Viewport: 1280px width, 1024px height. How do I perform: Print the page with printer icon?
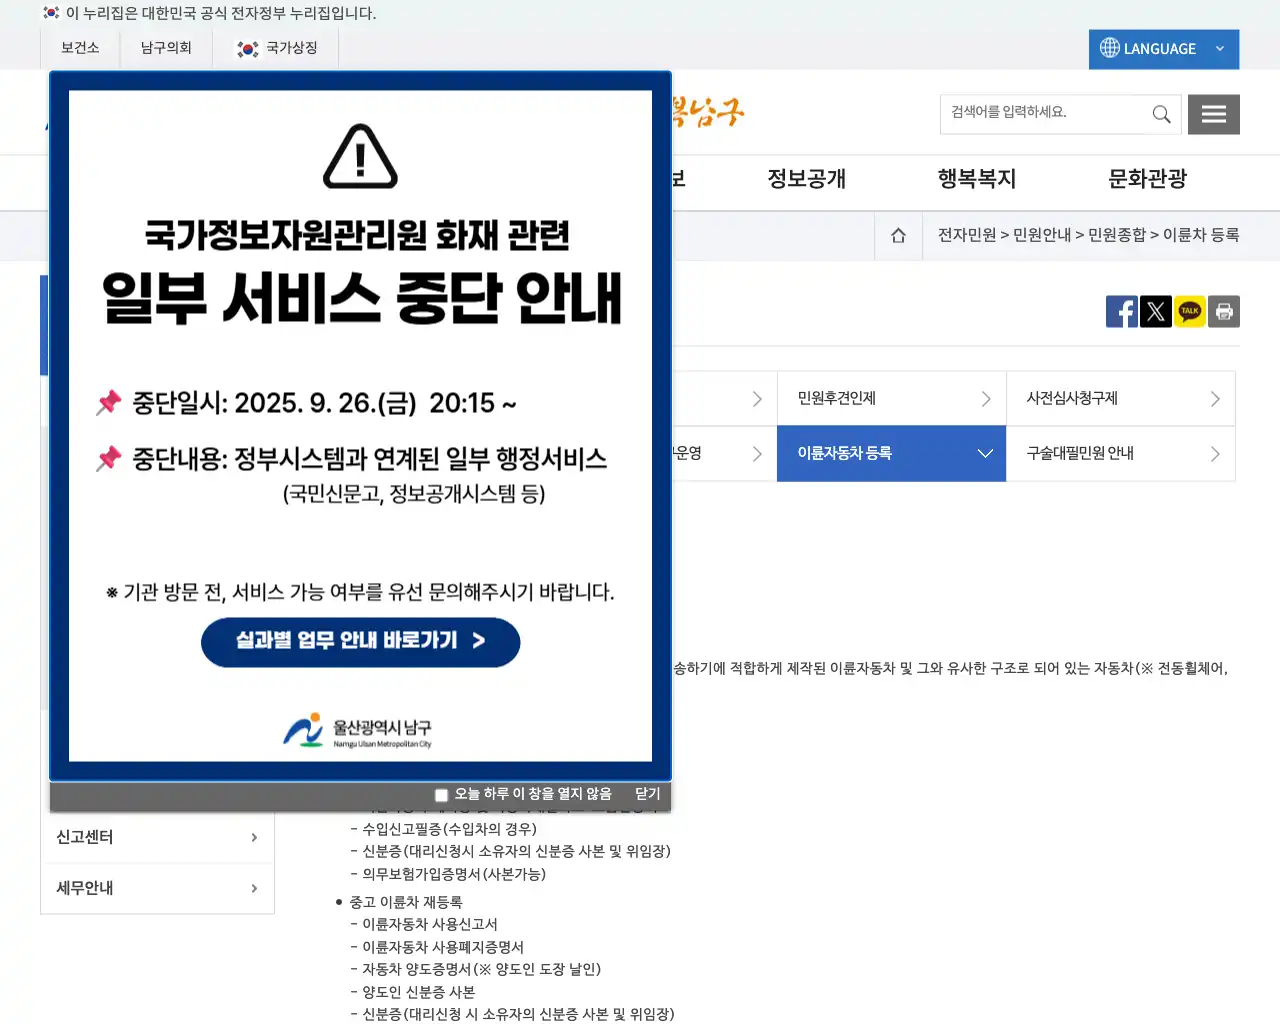coord(1224,311)
